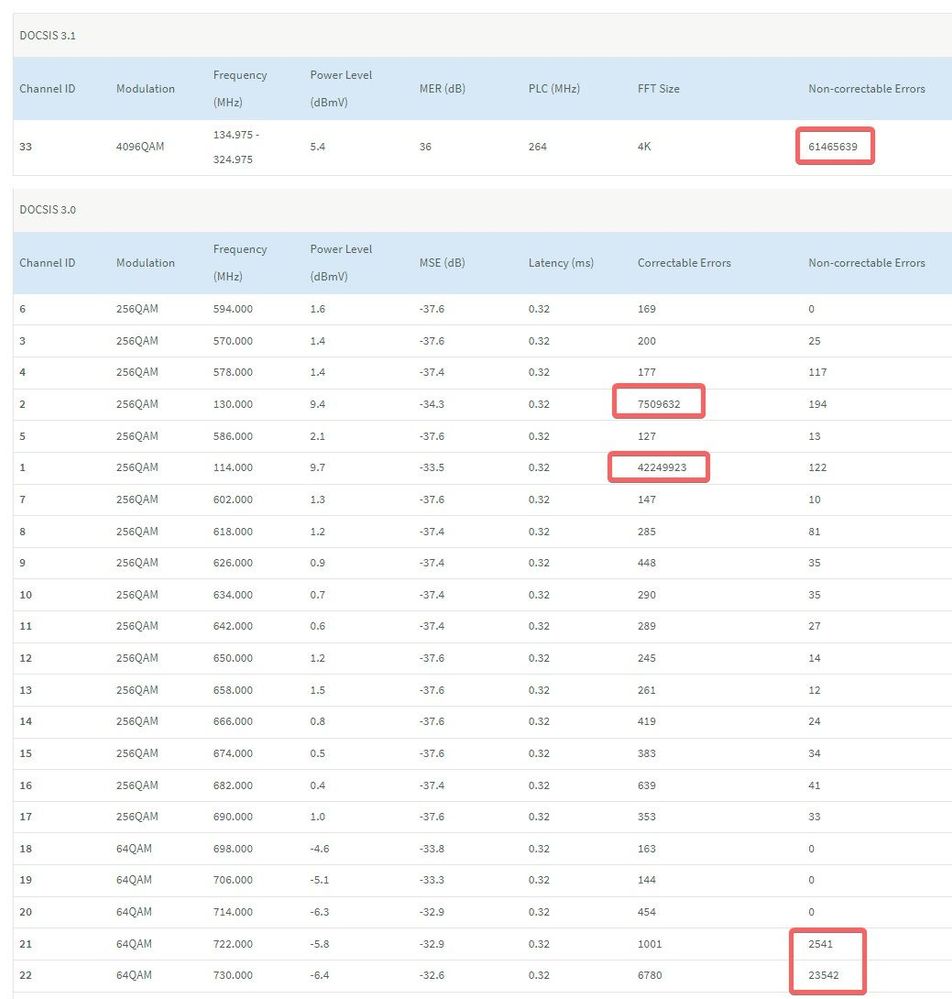Viewport: 952px width, 999px height.
Task: Click frequency 578.000 cell
Action: coord(233,372)
